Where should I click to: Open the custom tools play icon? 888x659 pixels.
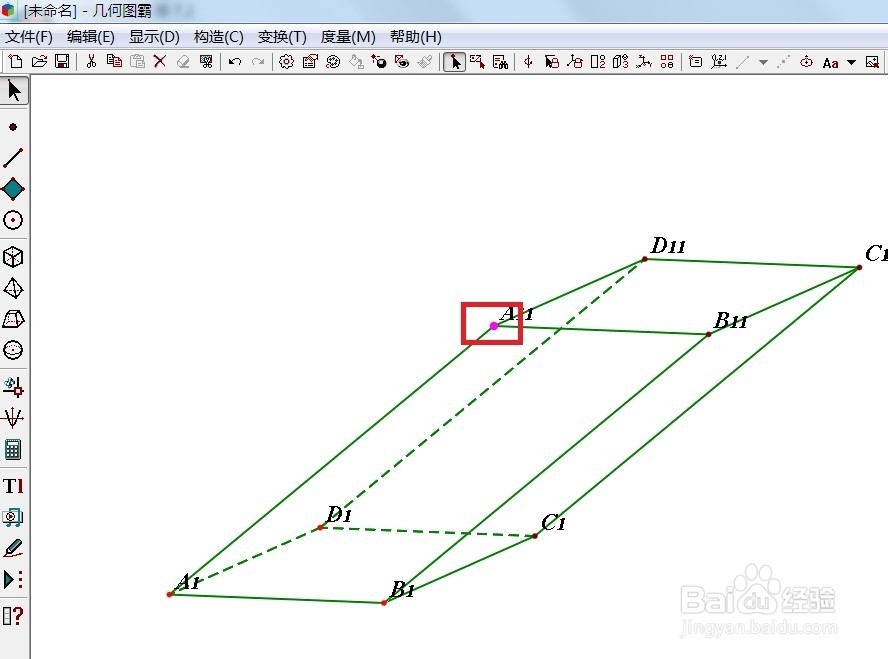13,579
